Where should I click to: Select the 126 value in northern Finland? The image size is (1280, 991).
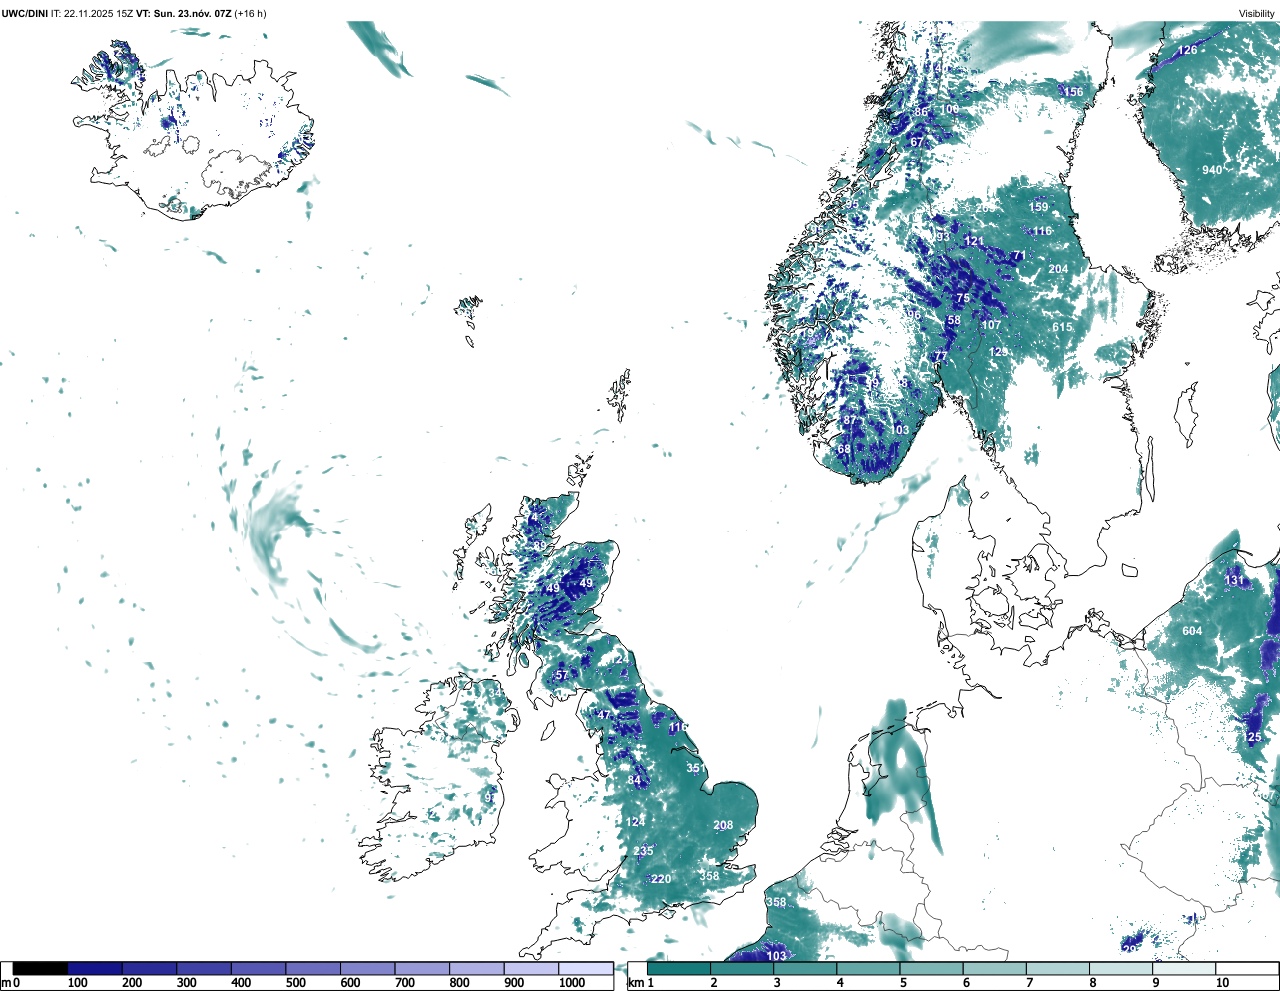point(1187,50)
